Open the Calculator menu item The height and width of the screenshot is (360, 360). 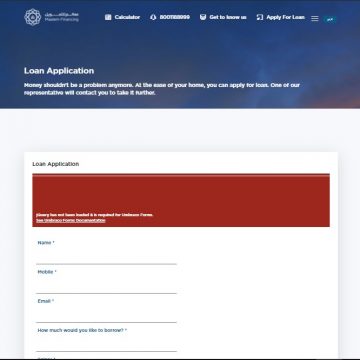pyautogui.click(x=127, y=17)
